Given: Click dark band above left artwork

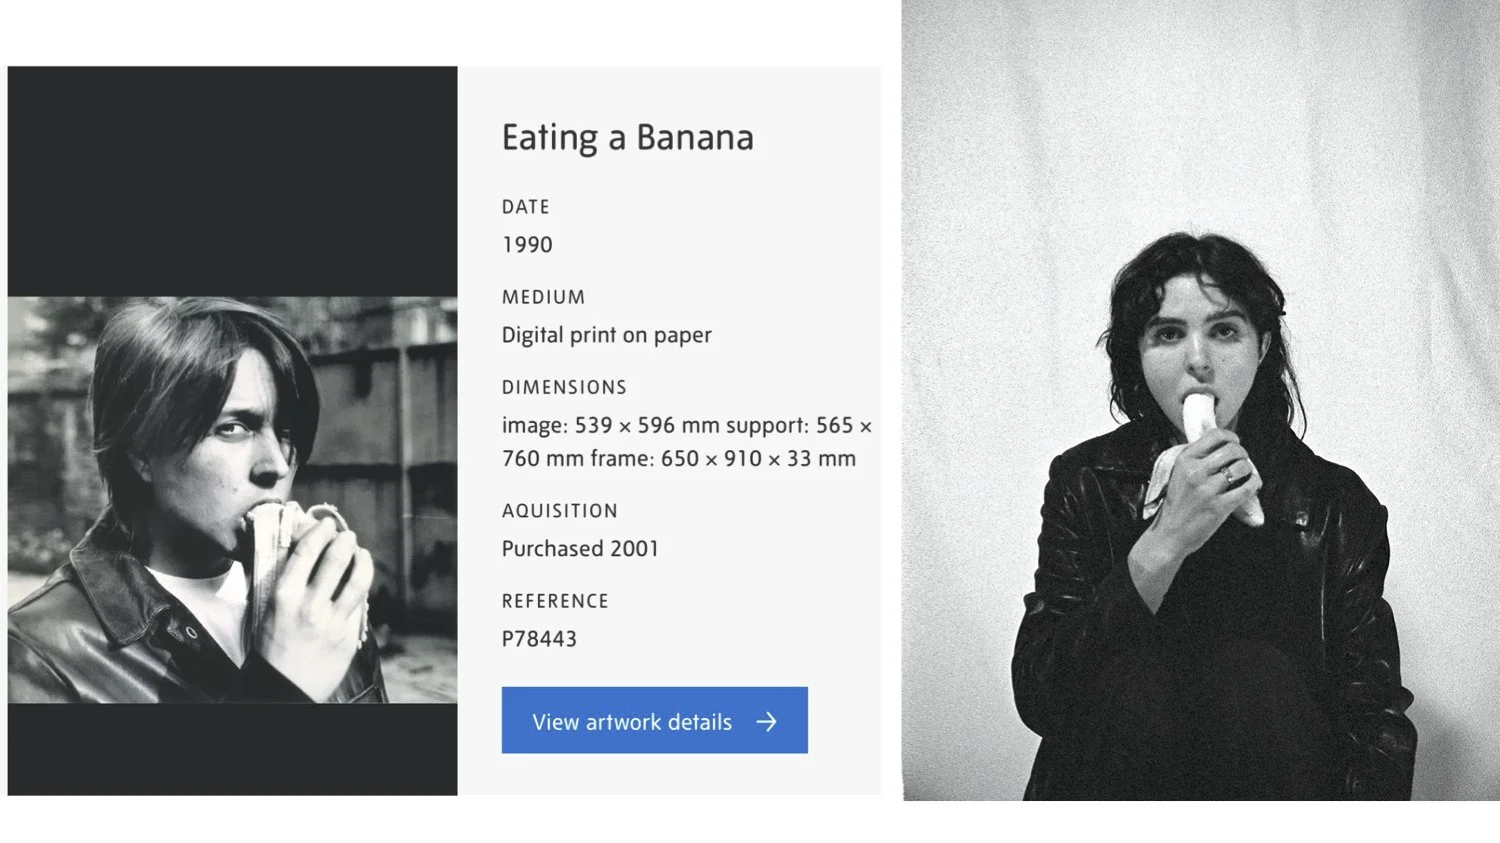Looking at the screenshot, I should 232,180.
